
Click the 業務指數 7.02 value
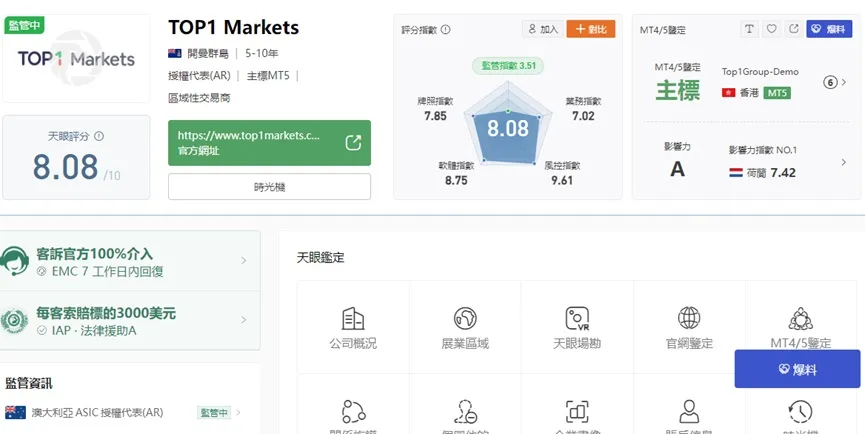coord(583,116)
